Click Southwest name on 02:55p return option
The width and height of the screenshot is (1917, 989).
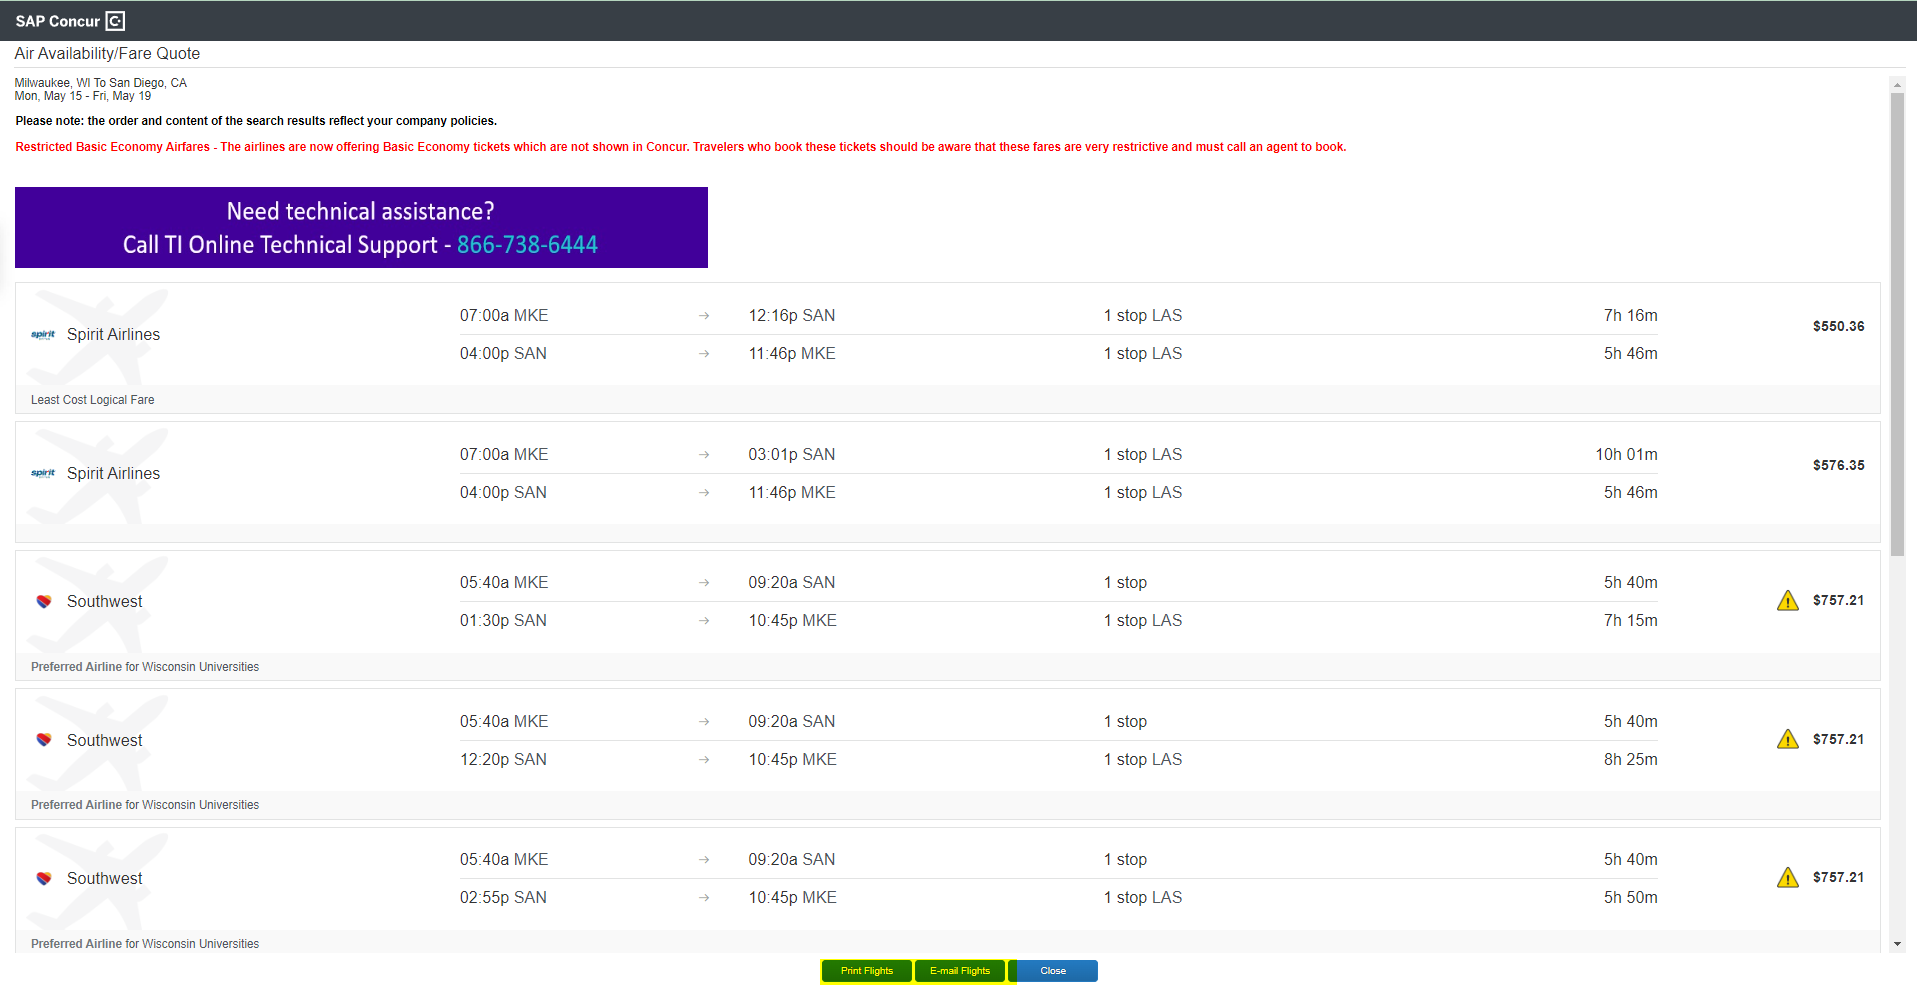click(105, 879)
